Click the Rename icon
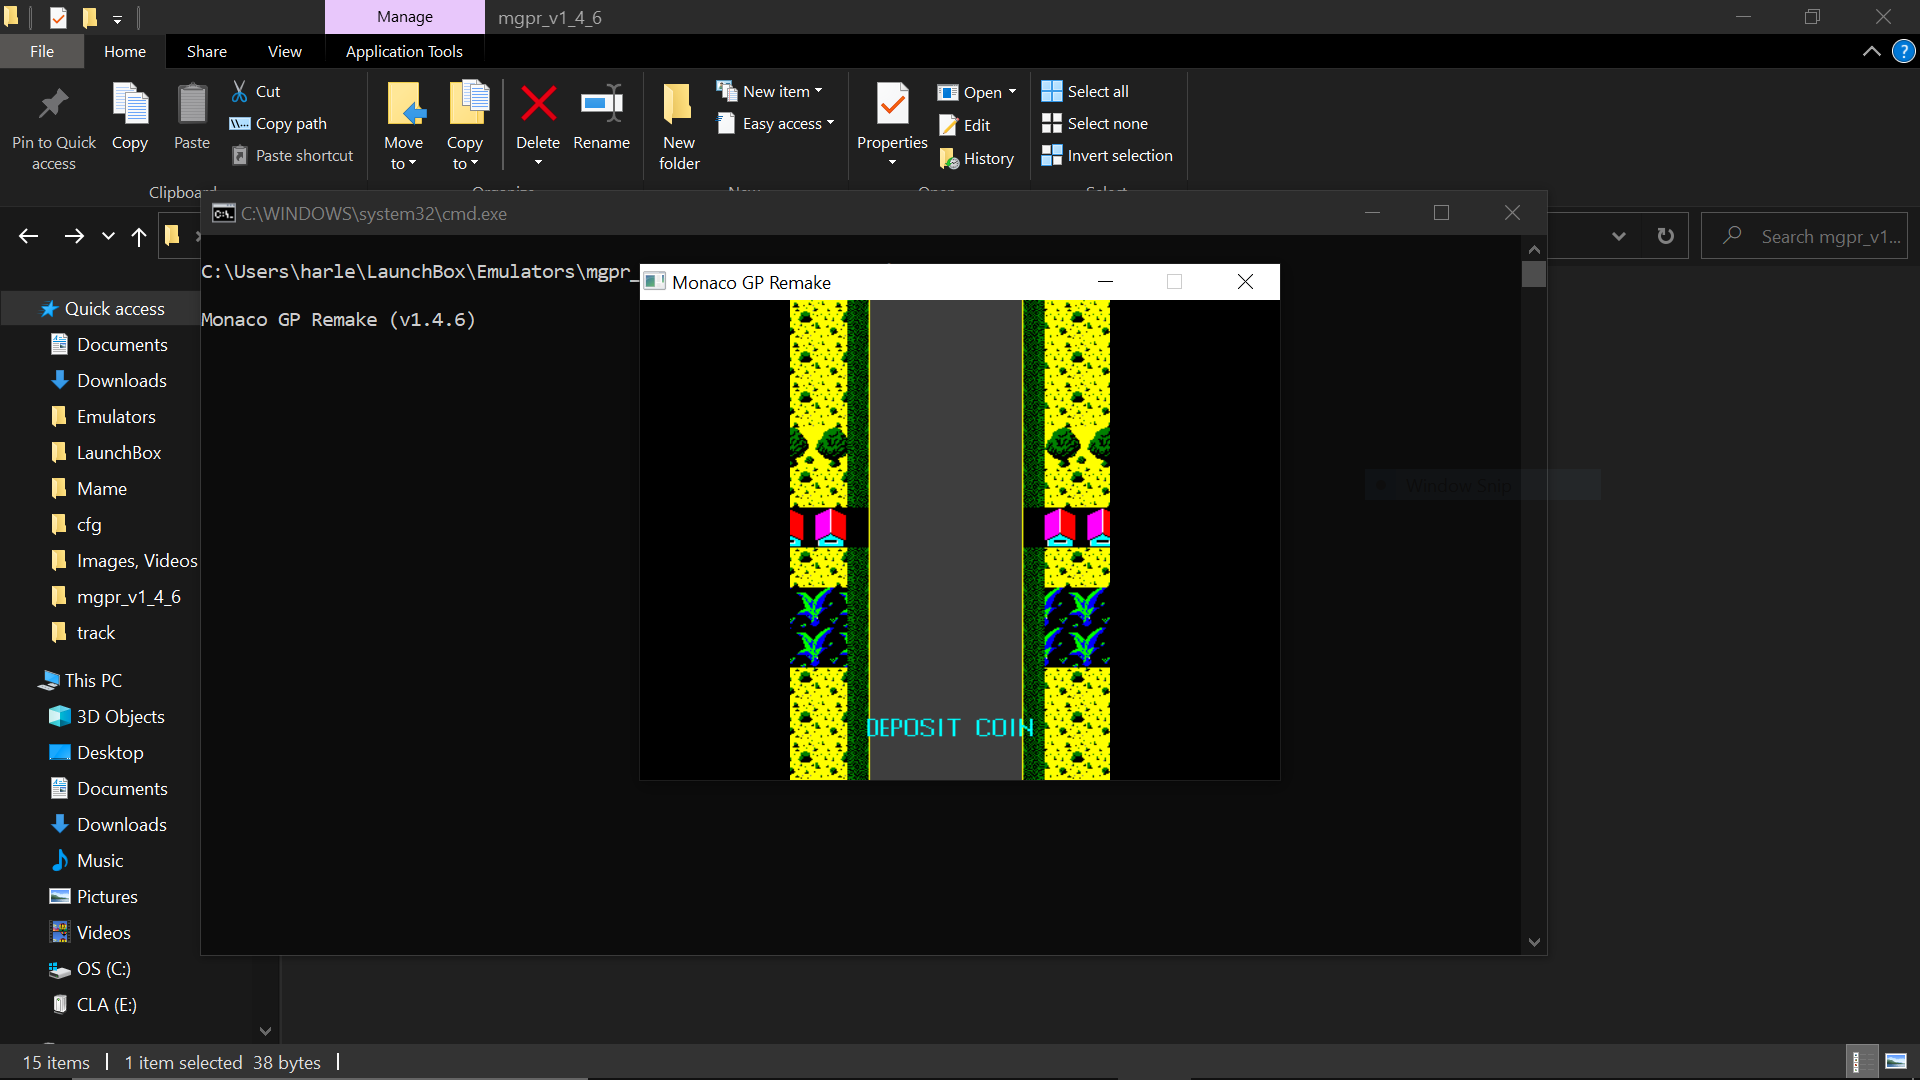The width and height of the screenshot is (1920, 1080). click(602, 103)
